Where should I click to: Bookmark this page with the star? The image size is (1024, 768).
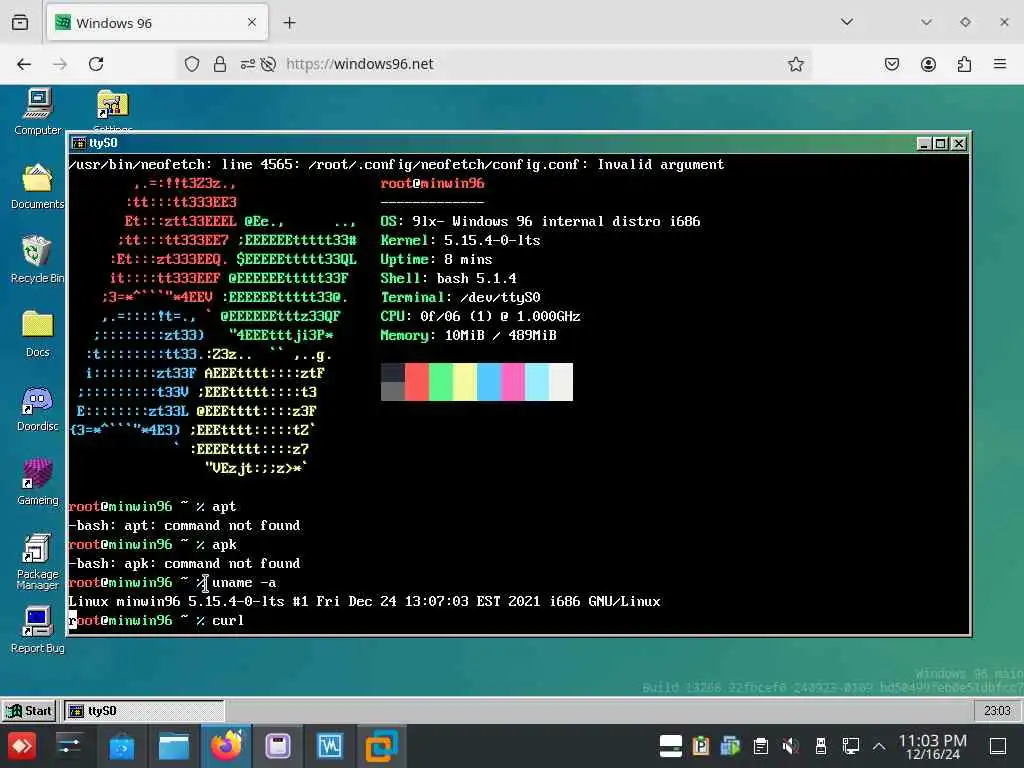(795, 64)
